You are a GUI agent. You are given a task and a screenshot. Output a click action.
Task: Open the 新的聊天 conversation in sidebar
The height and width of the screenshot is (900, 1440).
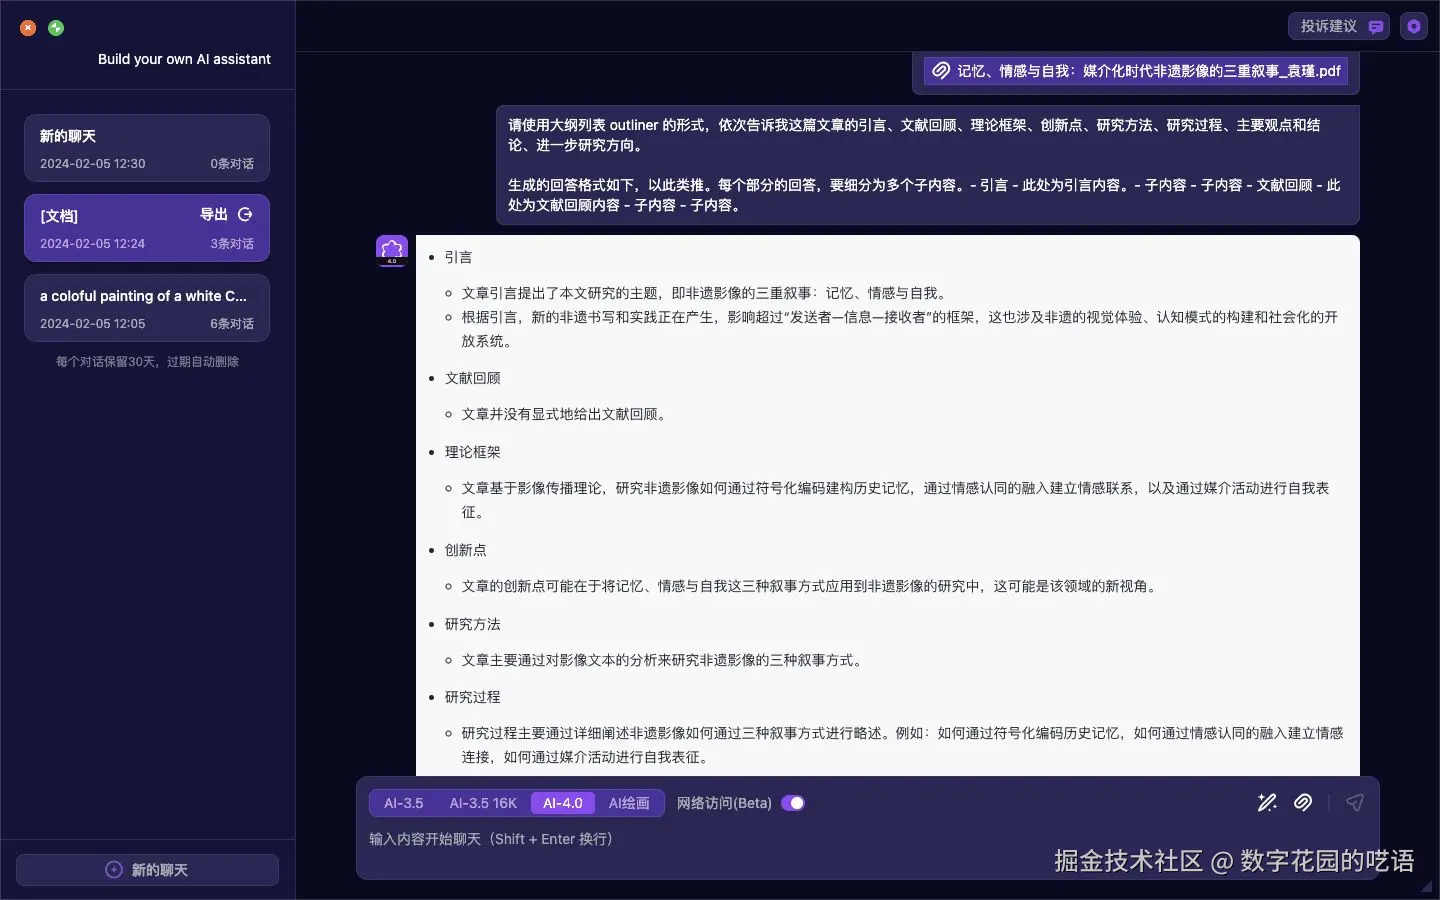pos(147,148)
